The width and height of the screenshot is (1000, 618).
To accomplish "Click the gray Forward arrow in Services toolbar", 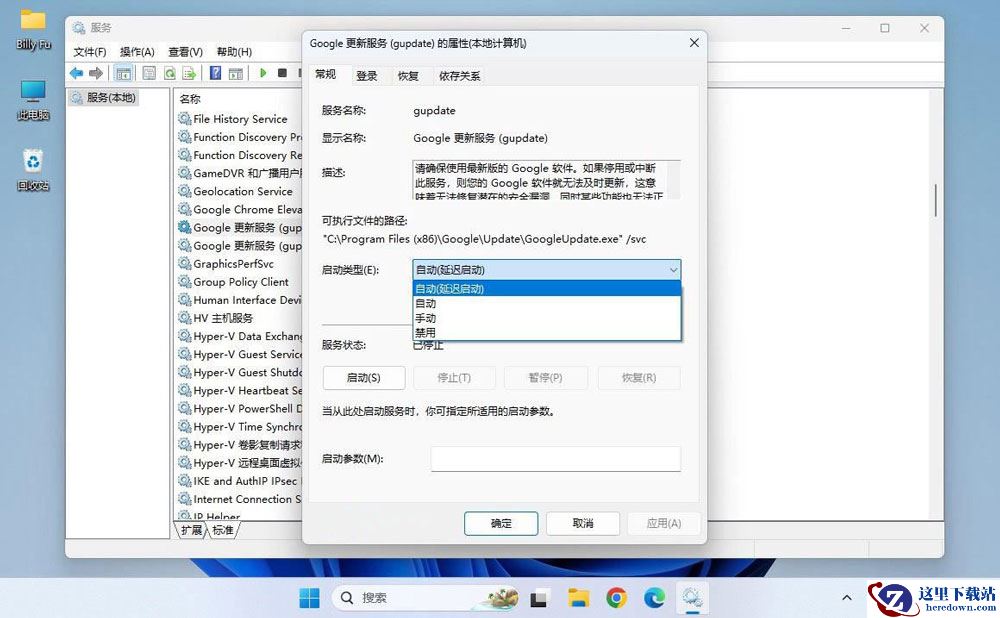I will point(96,73).
